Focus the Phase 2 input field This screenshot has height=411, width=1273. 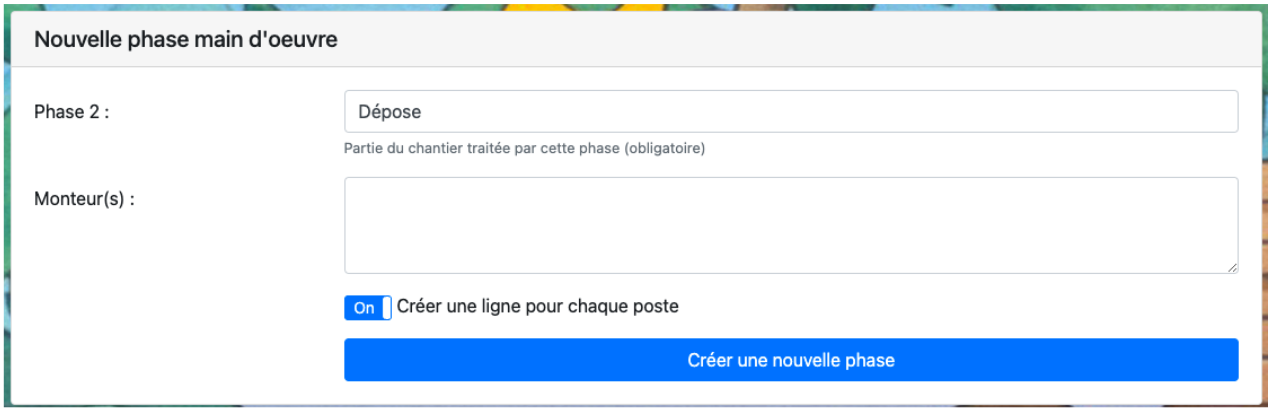[790, 112]
